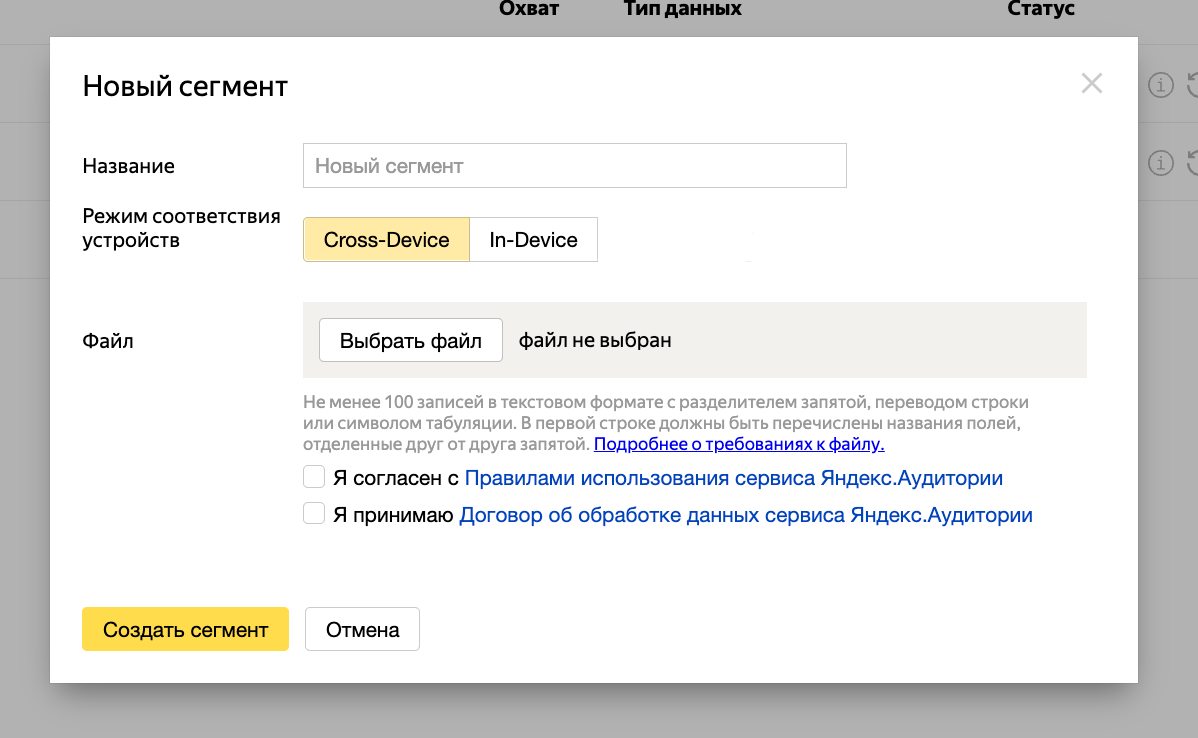The image size is (1198, 738).
Task: Click the refresh arrow icon in the first row
Action: click(x=1193, y=85)
